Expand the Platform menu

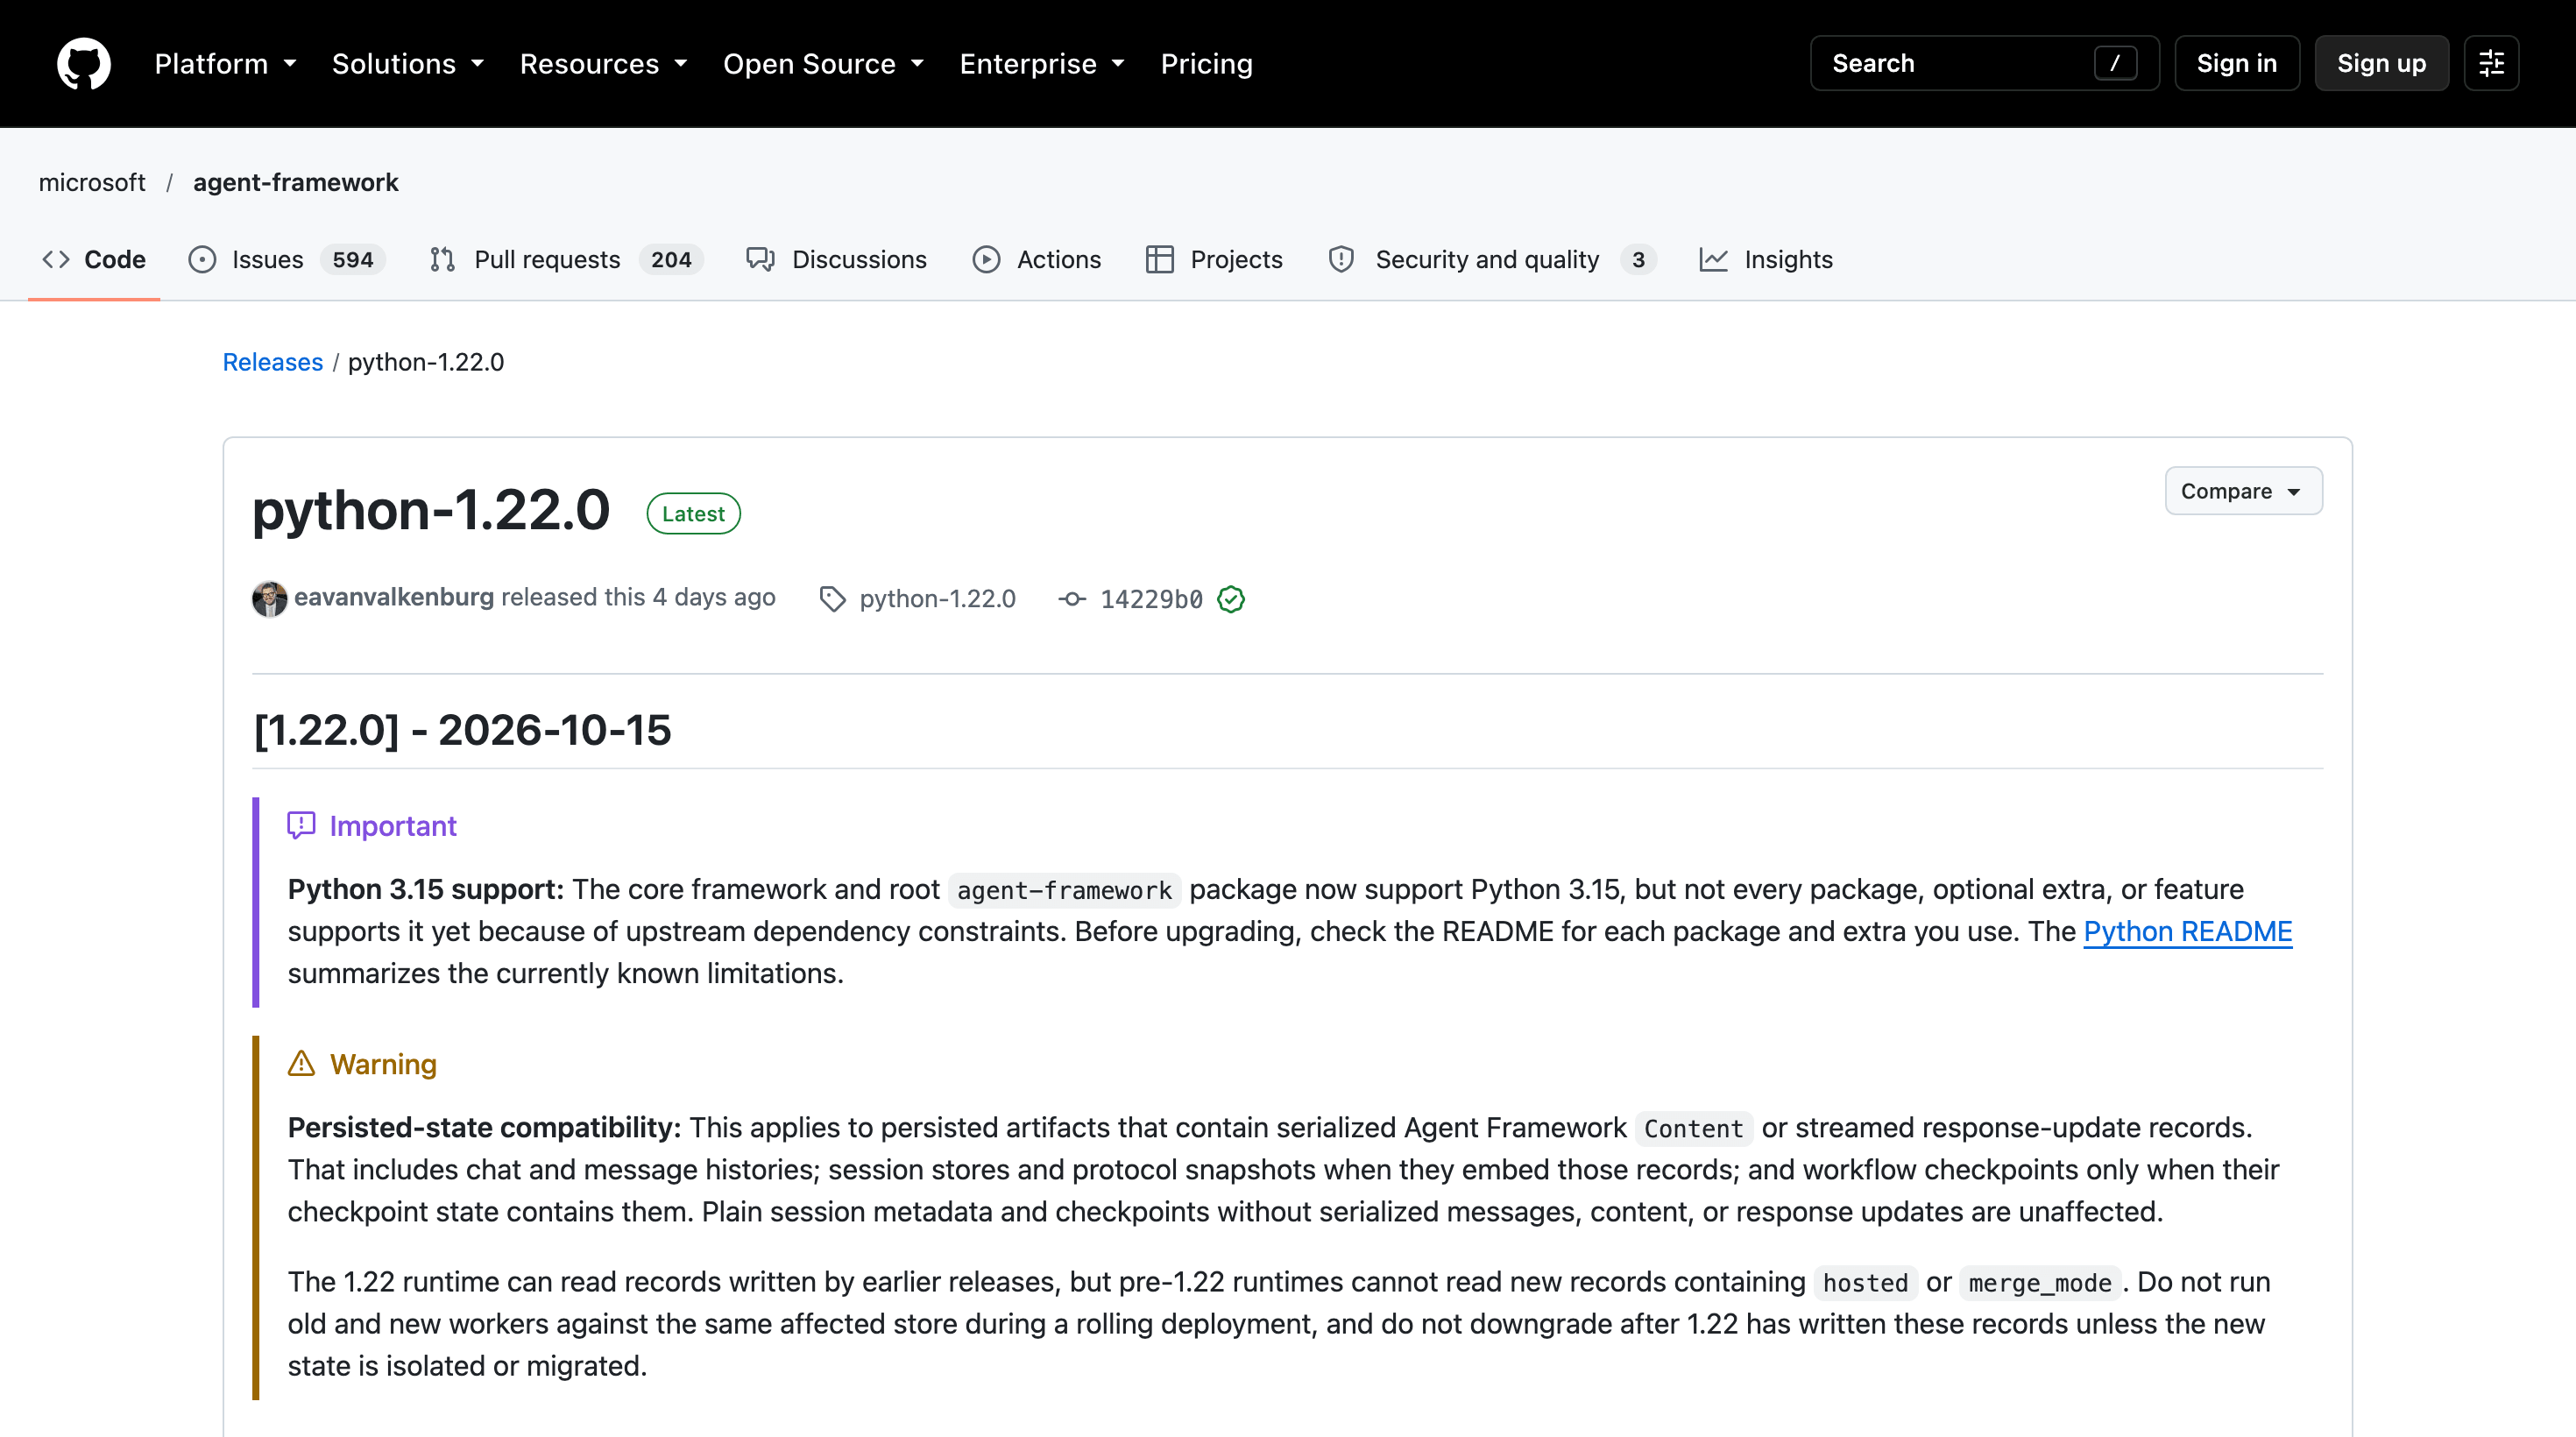coord(225,64)
